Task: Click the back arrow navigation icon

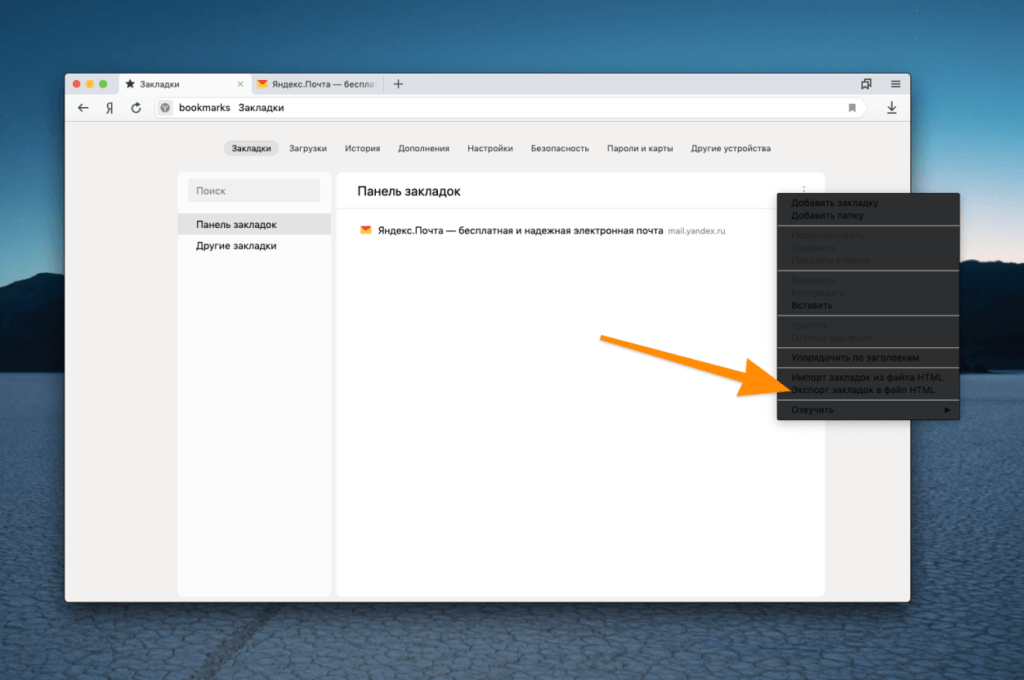Action: click(83, 108)
